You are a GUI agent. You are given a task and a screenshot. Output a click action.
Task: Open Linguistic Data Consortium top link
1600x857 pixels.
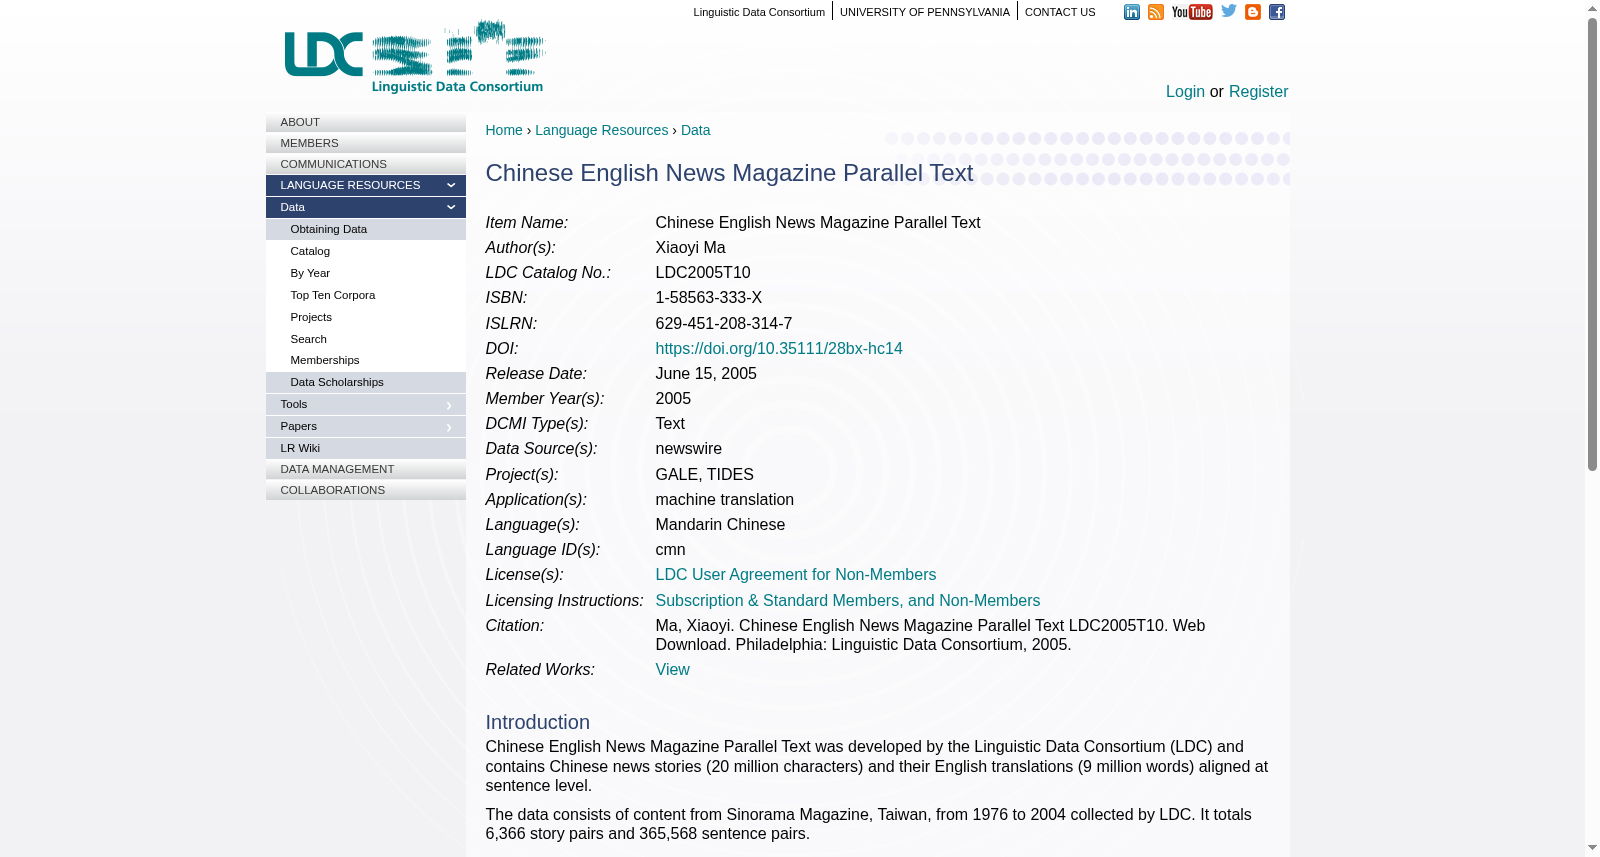759,12
